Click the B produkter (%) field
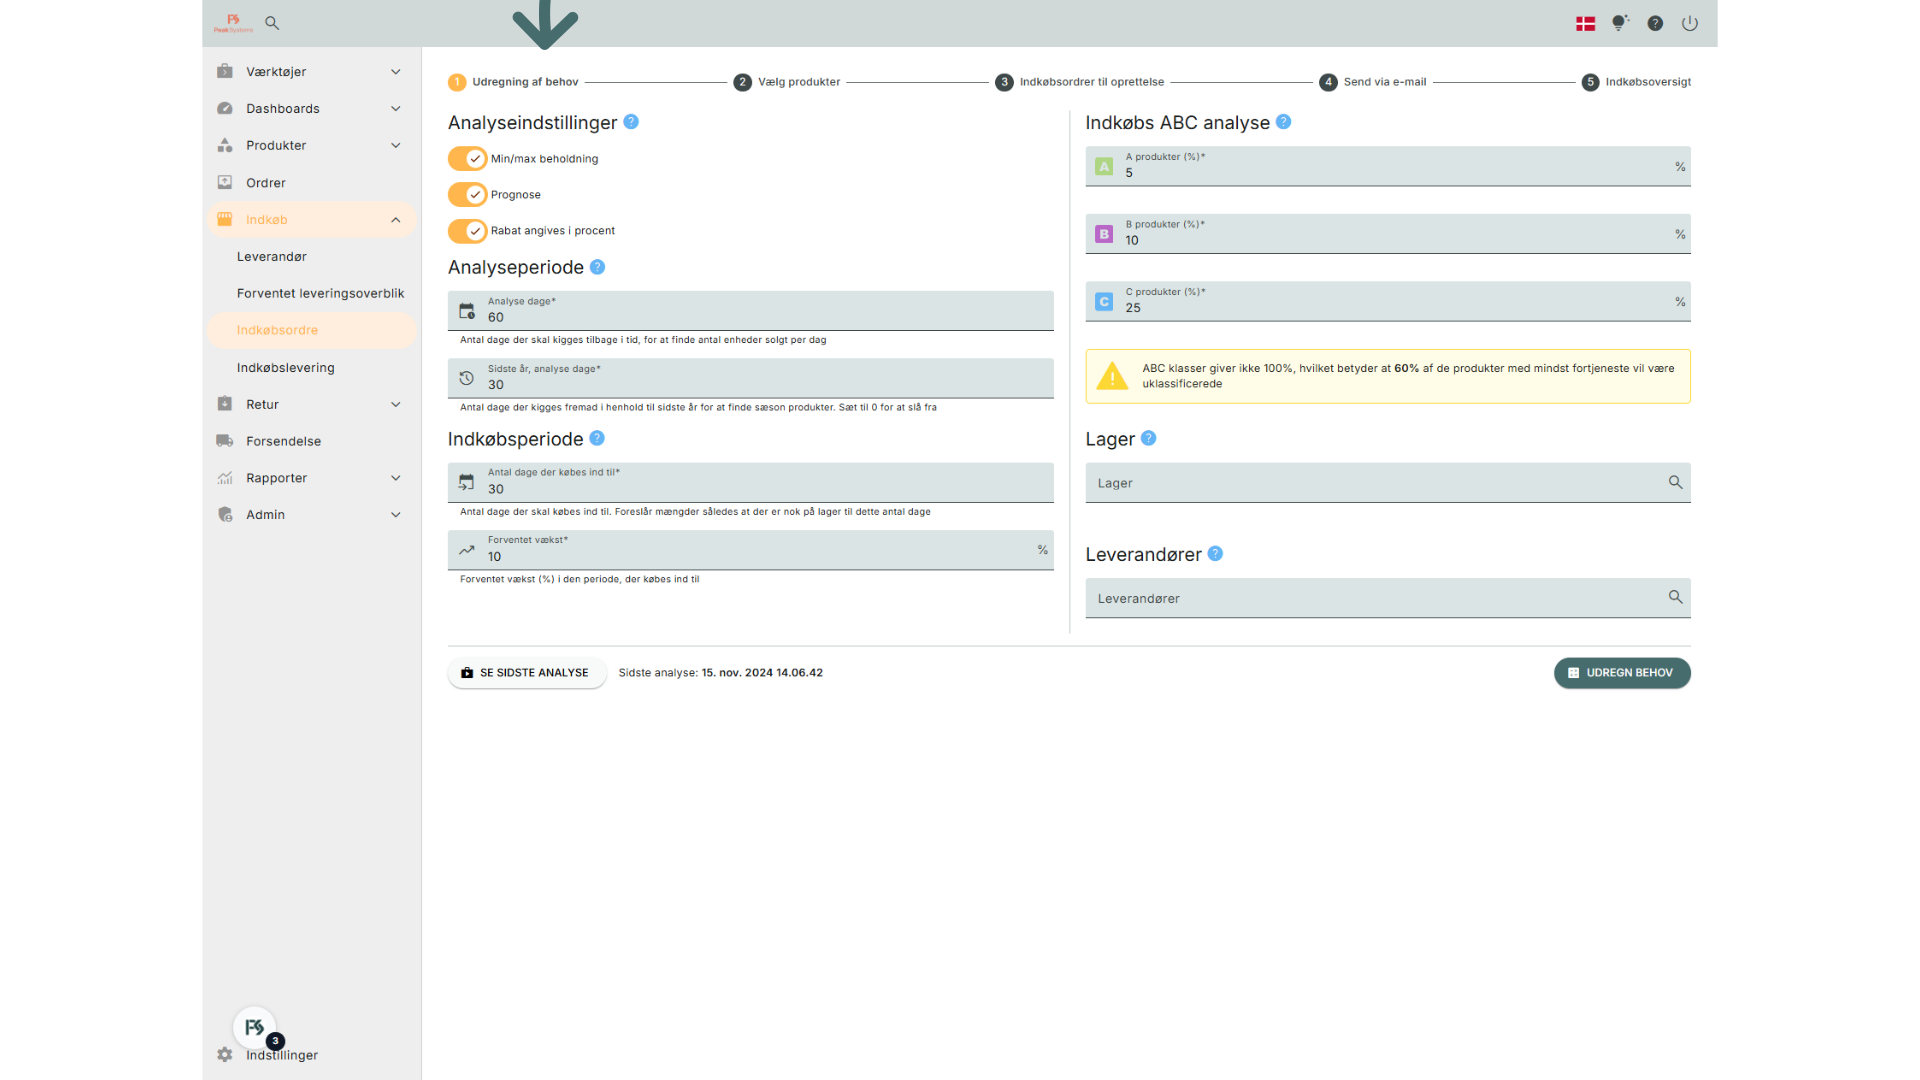The image size is (1920, 1080). point(1388,233)
